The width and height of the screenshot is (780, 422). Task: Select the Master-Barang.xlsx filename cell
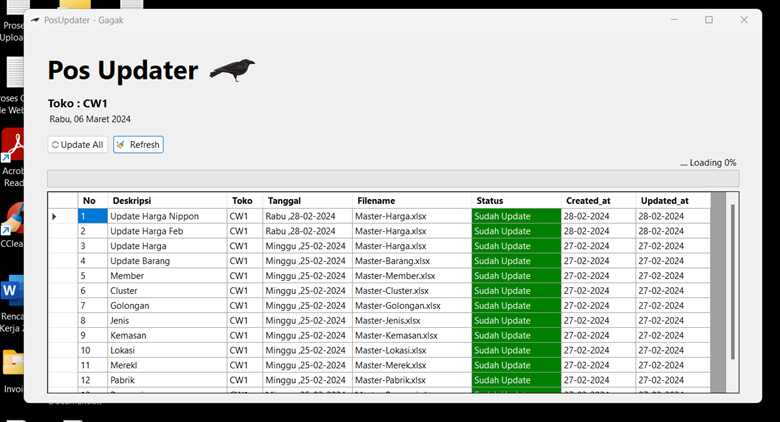412,261
